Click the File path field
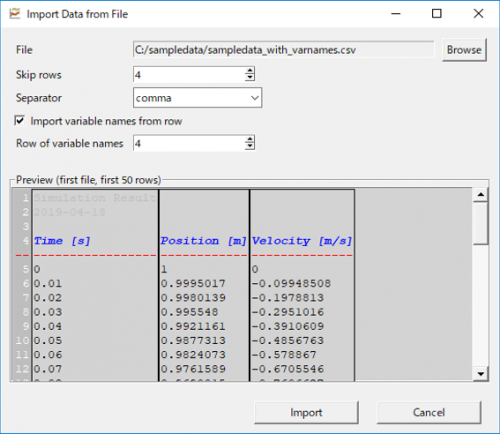 click(x=284, y=50)
